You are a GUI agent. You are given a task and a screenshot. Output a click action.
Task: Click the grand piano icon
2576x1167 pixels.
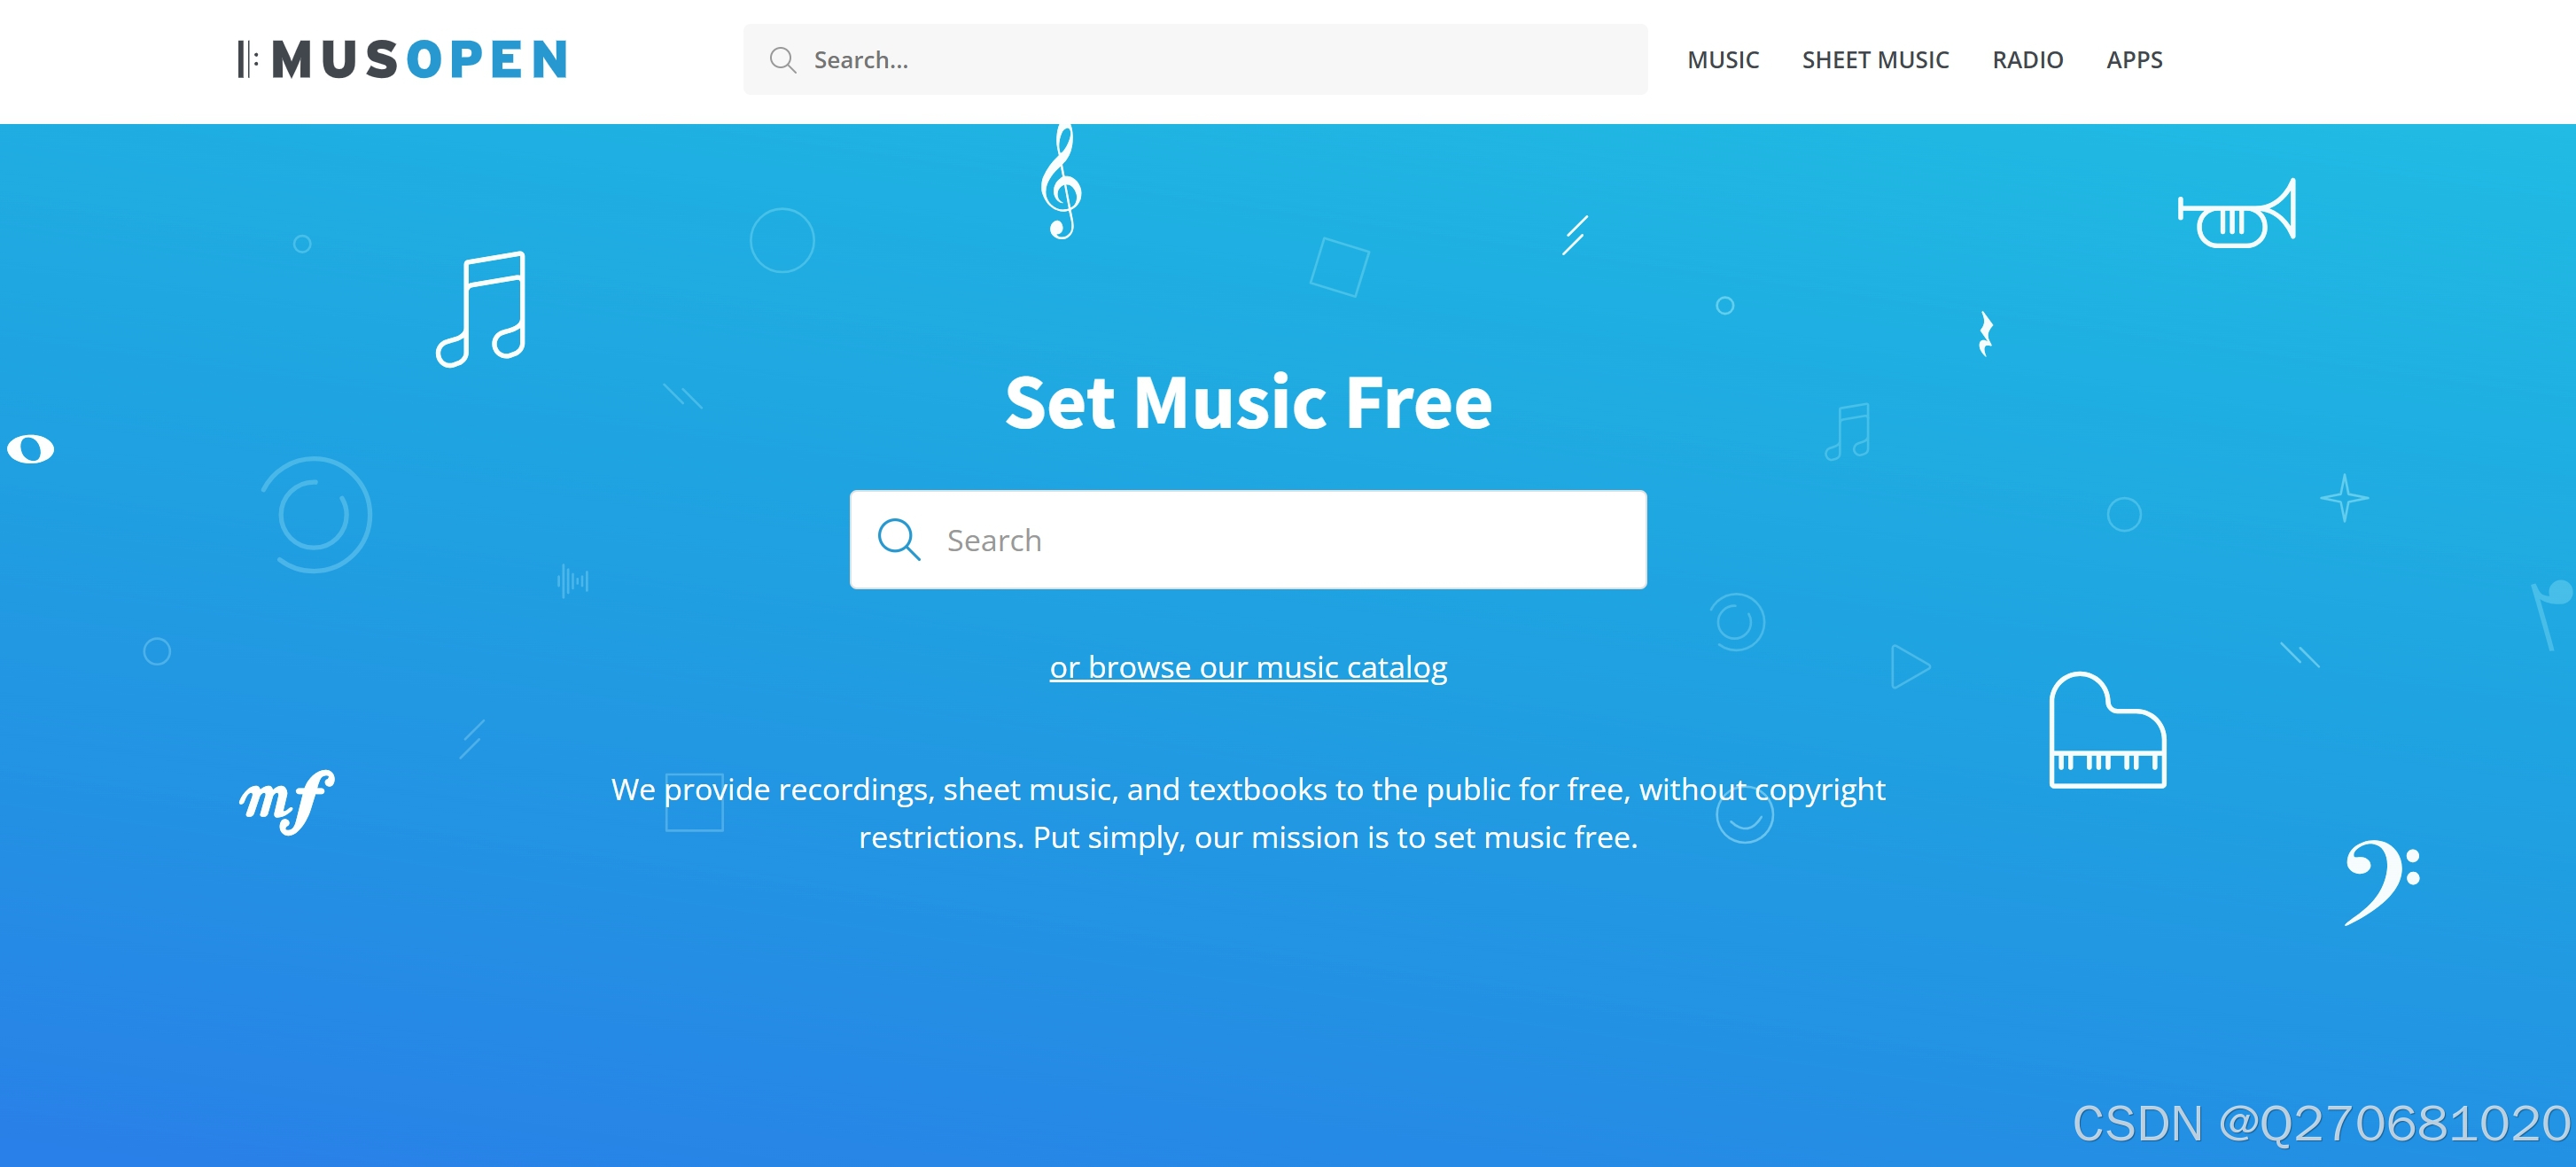[2107, 730]
